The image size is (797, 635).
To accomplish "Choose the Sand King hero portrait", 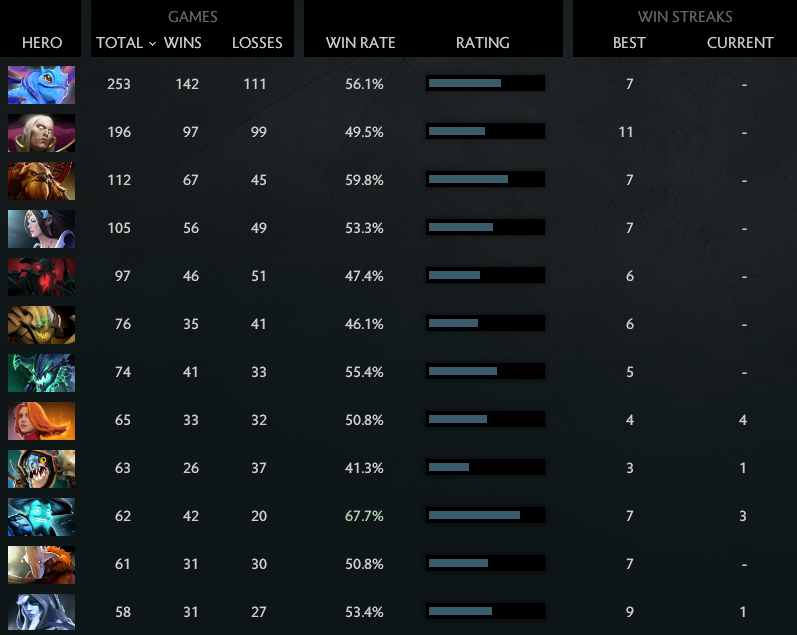I will pyautogui.click(x=41, y=324).
